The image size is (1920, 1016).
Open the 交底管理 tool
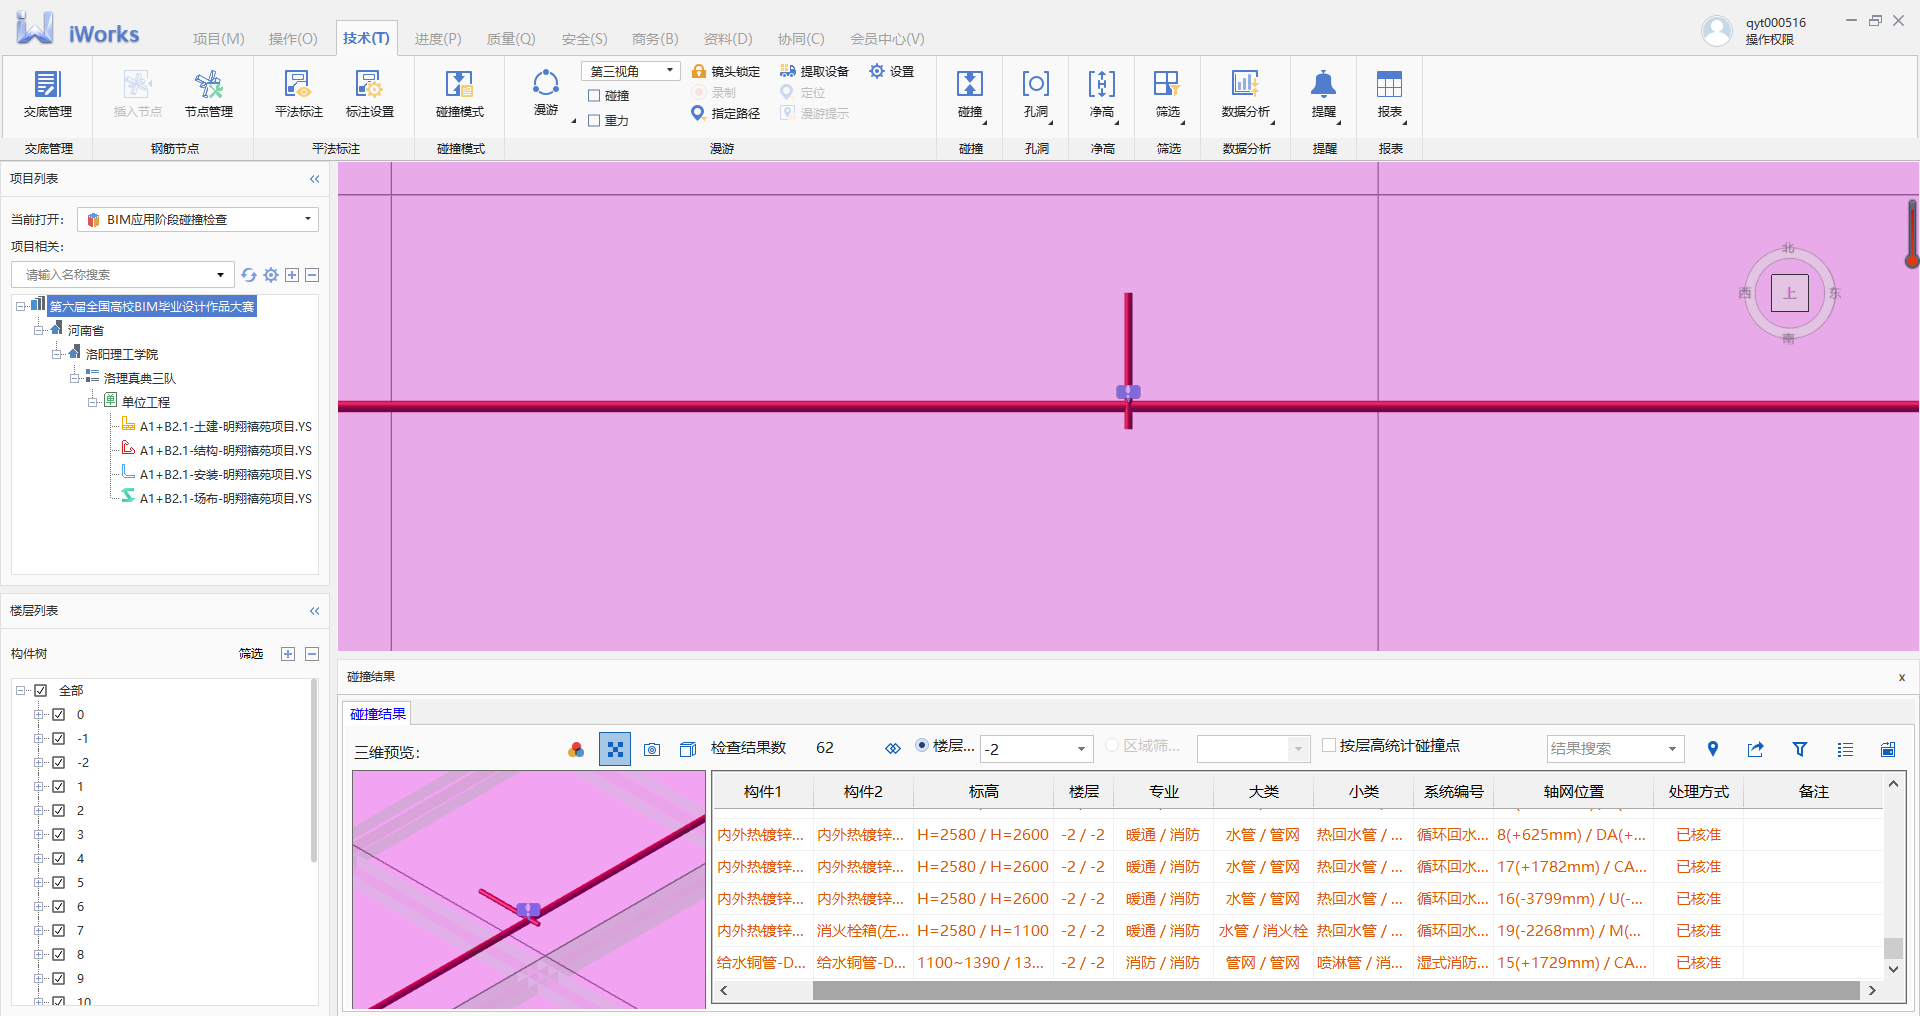pos(48,94)
